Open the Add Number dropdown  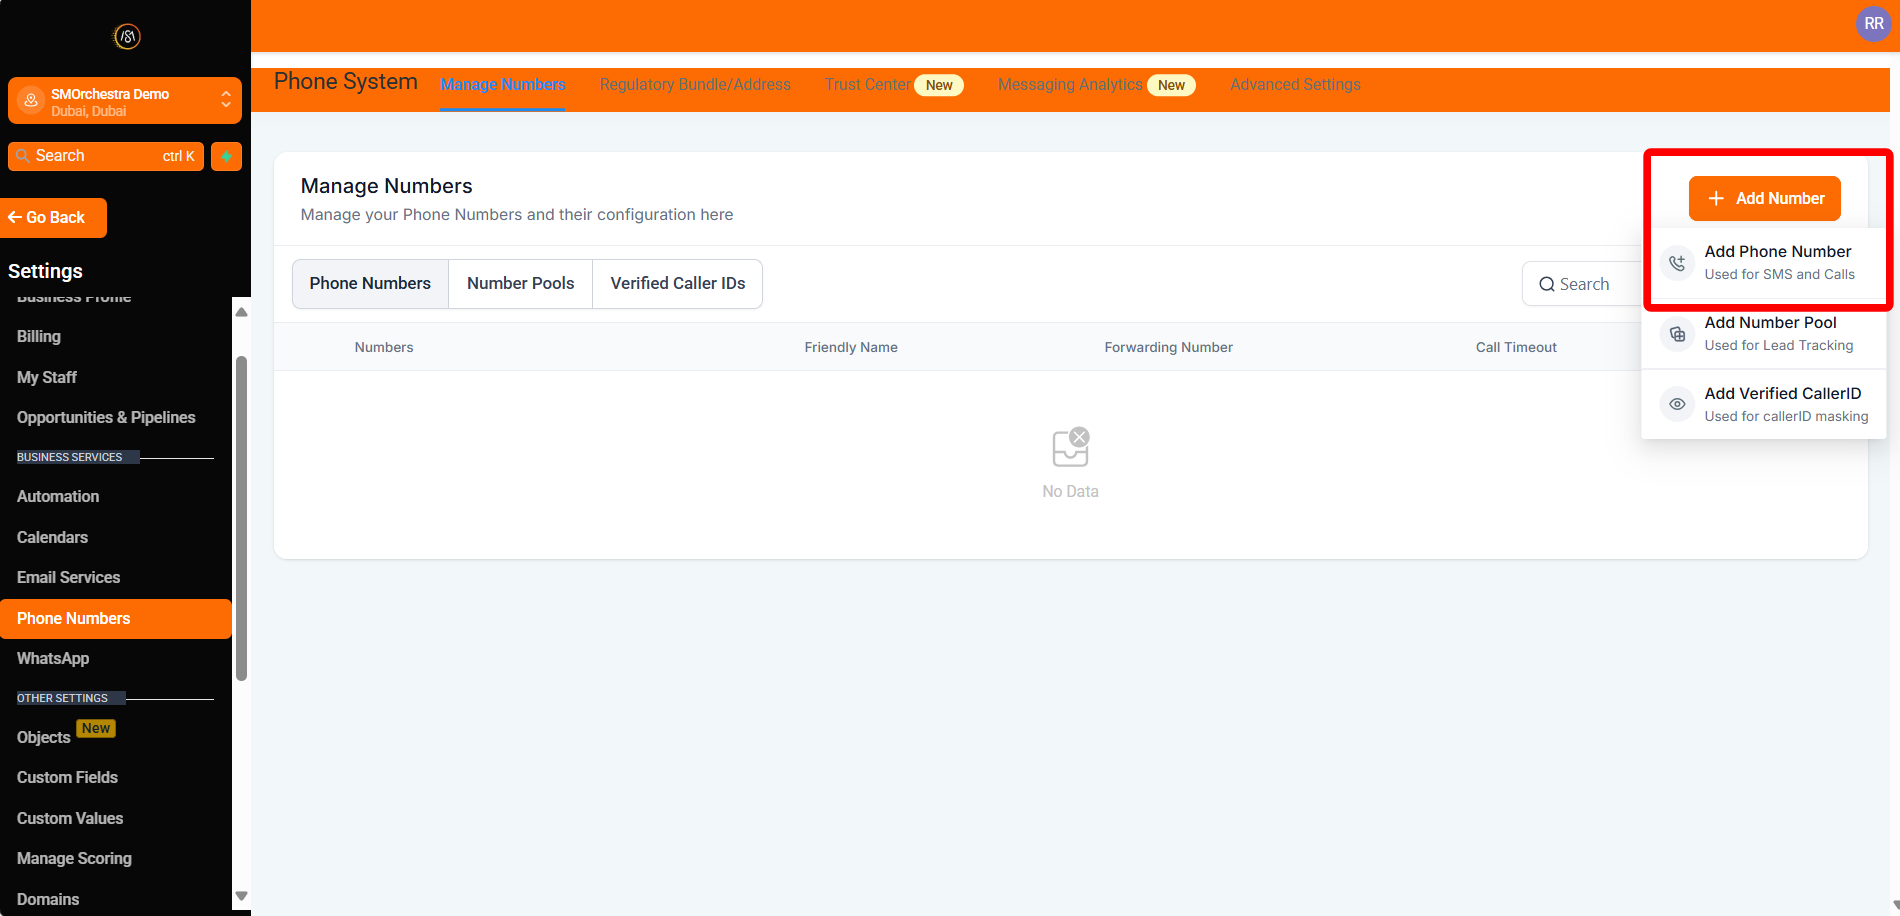click(x=1764, y=198)
